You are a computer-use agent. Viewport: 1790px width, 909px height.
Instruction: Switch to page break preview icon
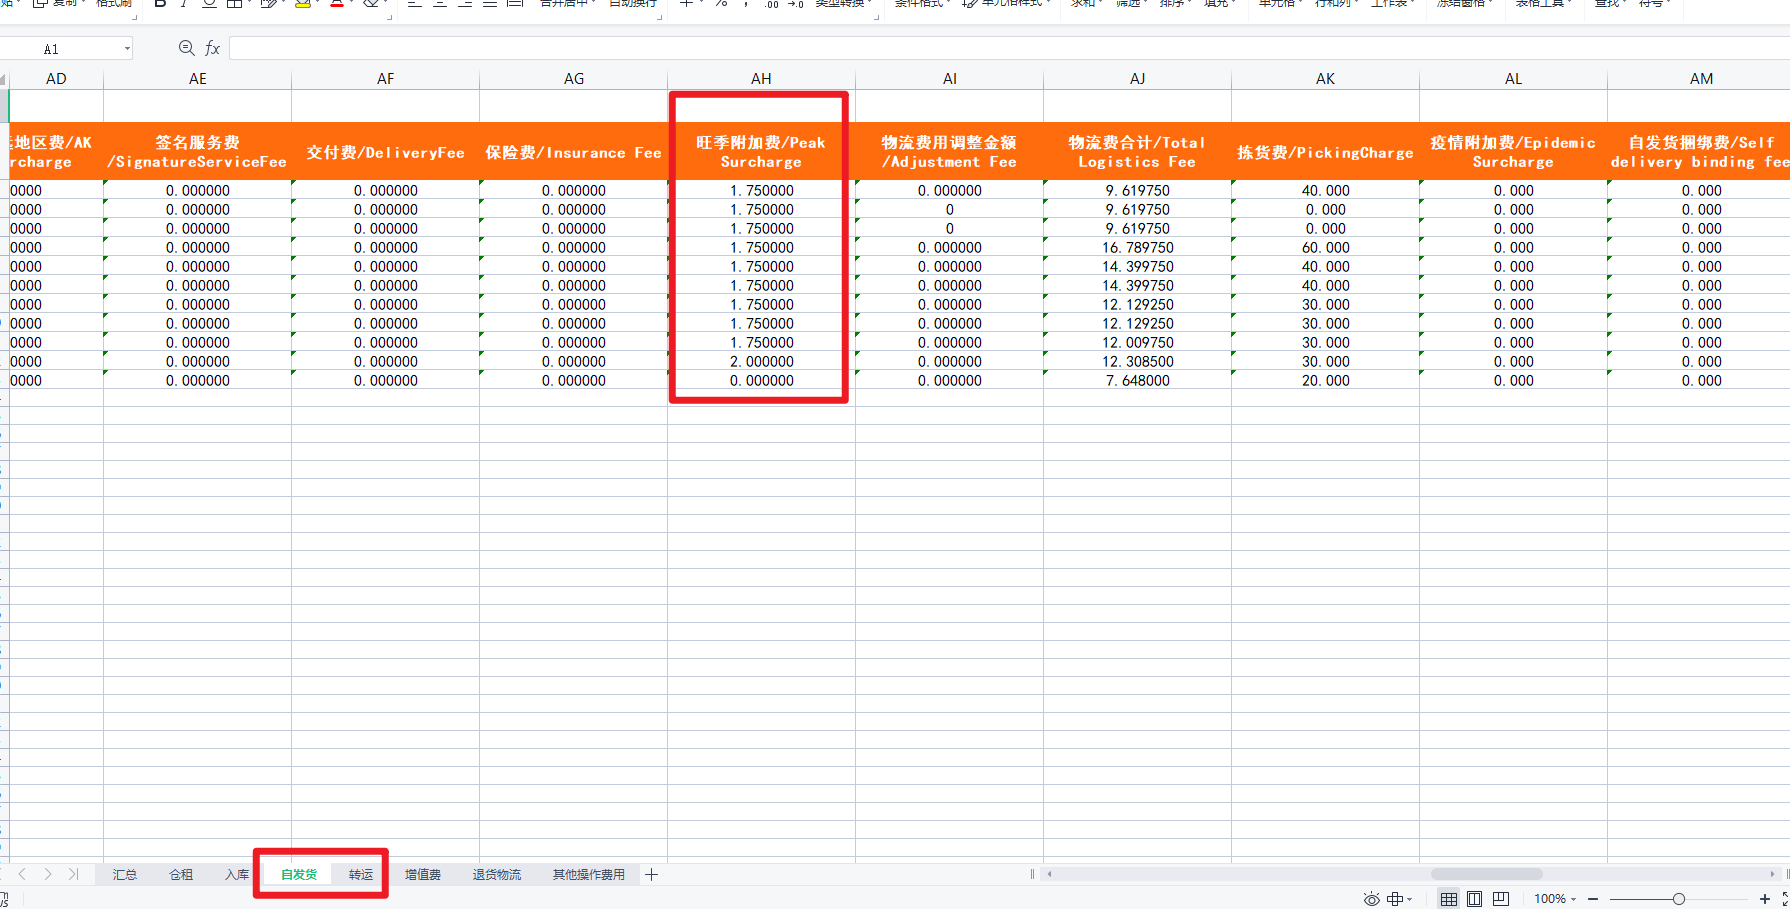tap(1500, 899)
